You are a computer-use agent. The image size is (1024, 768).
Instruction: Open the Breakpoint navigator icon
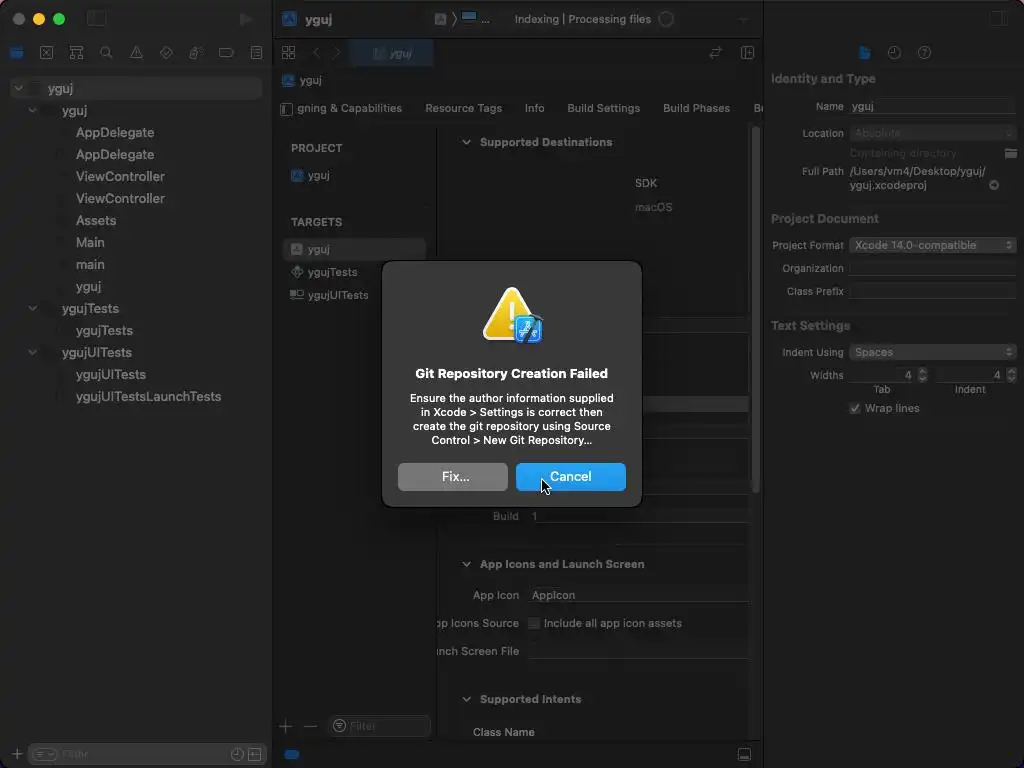point(226,53)
